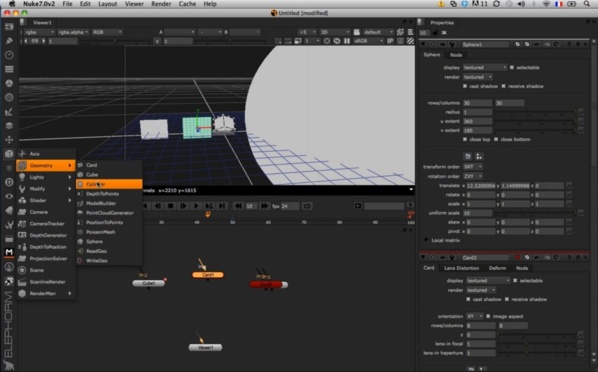Click the 3D toolbar cube icon
The height and width of the screenshot is (372, 598).
(9, 154)
